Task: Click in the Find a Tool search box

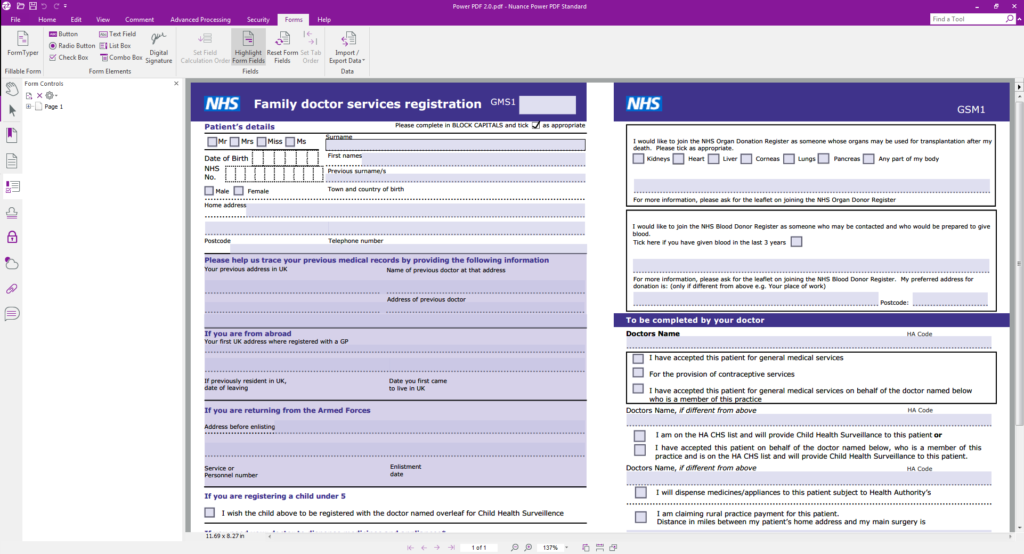Action: [x=968, y=19]
